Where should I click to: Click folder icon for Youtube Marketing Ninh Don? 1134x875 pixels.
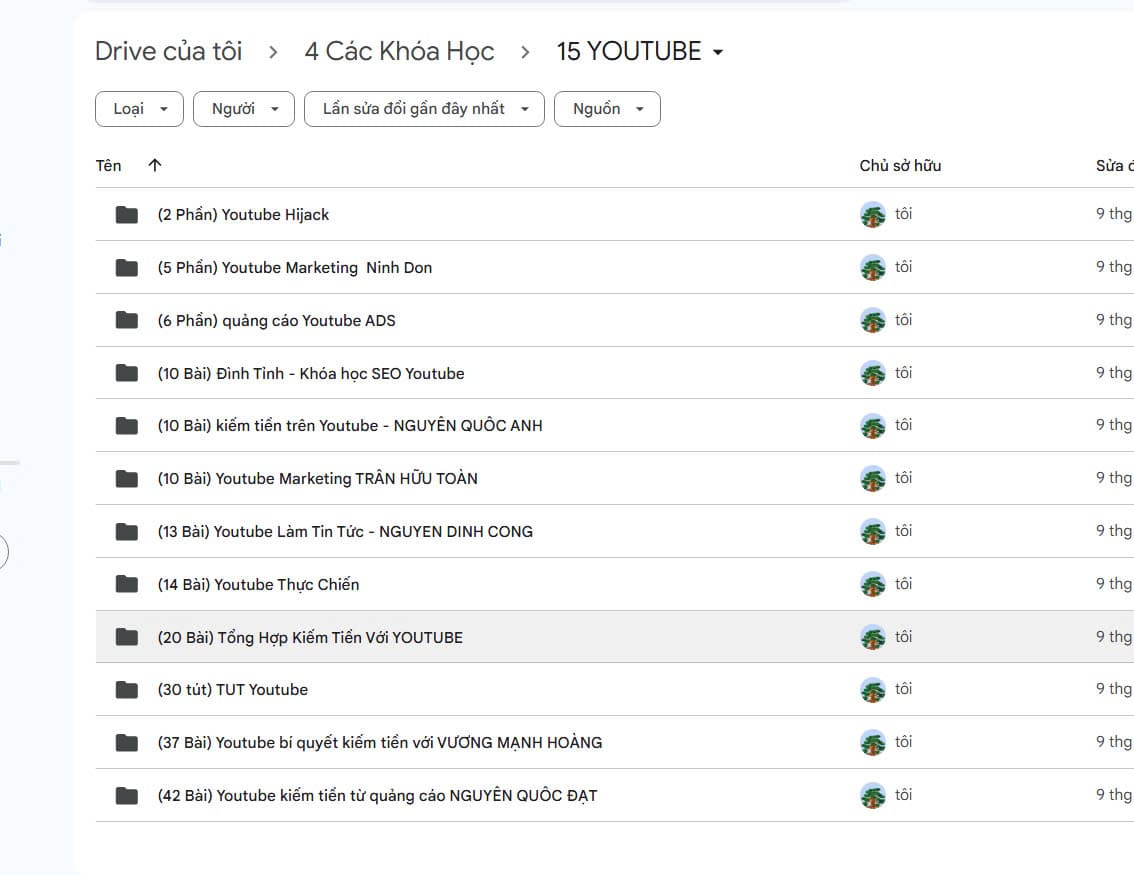[x=127, y=268]
